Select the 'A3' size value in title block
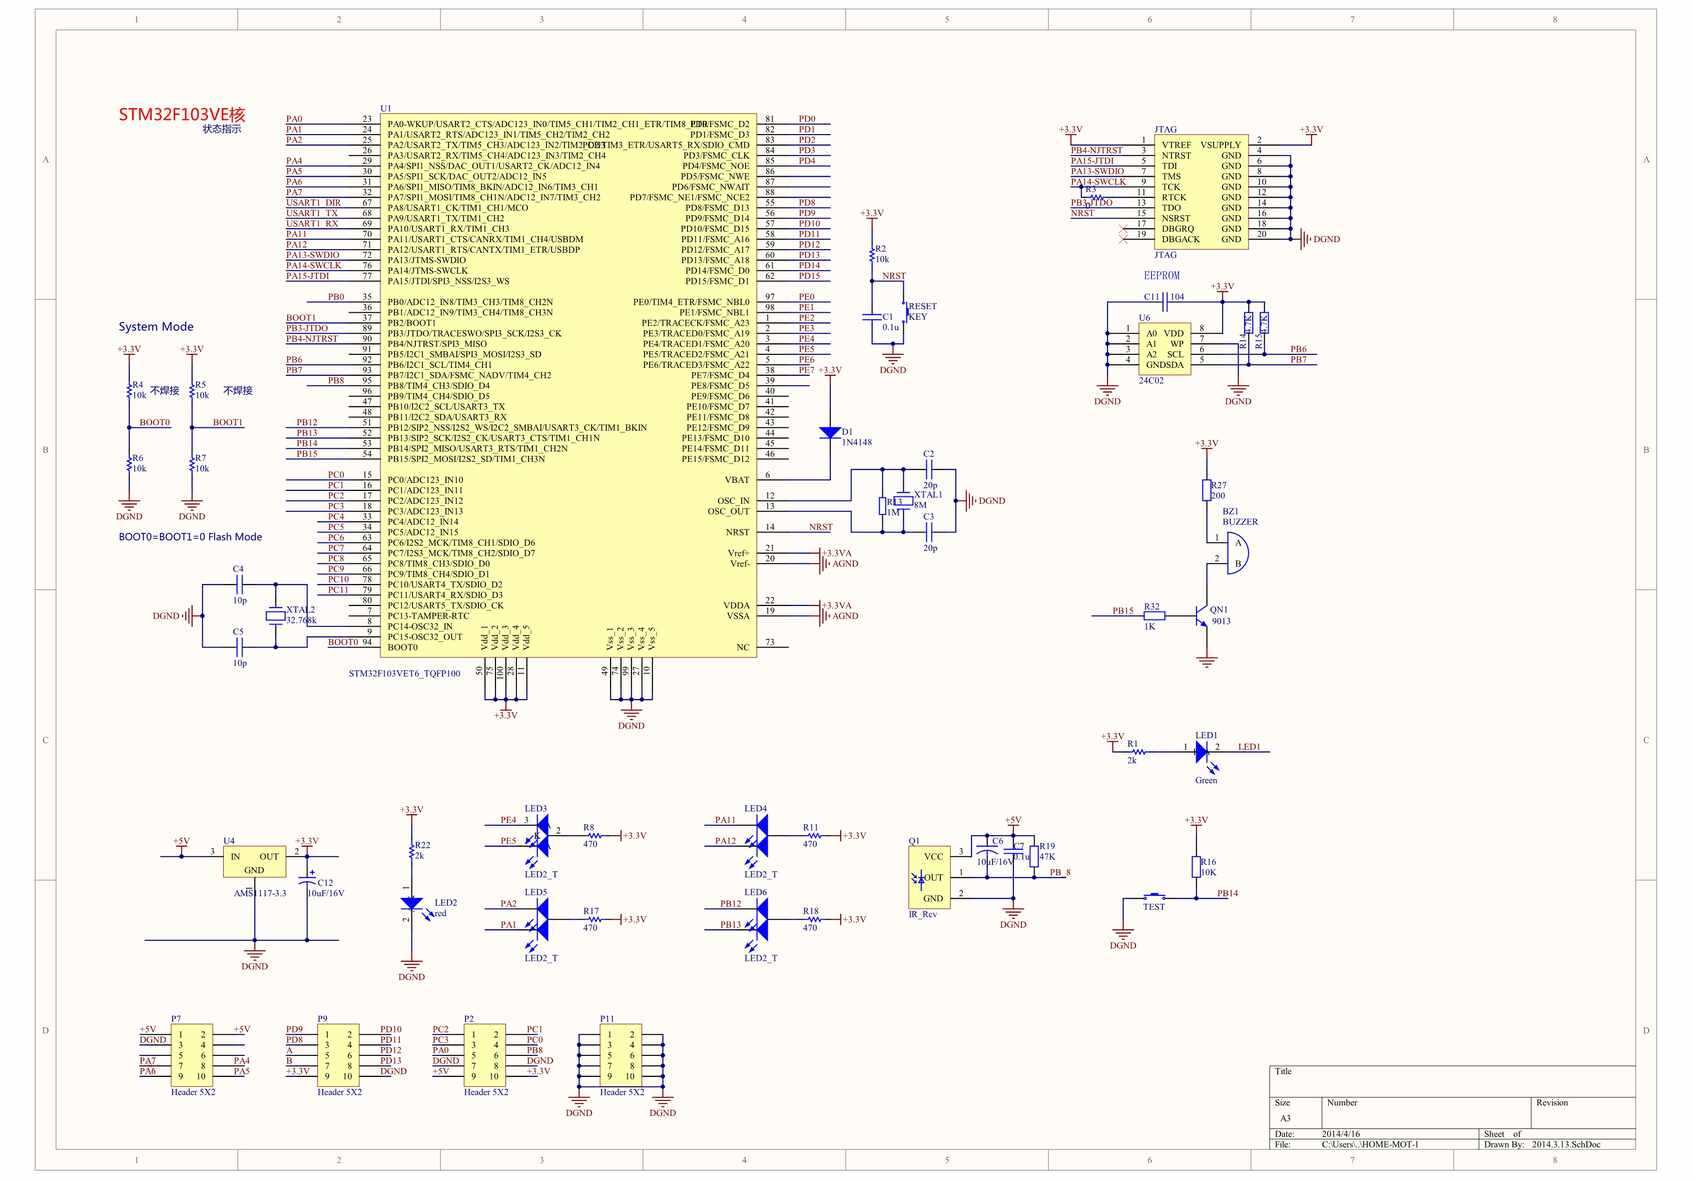Viewport: 1695px width, 1182px height. [x=1286, y=1119]
